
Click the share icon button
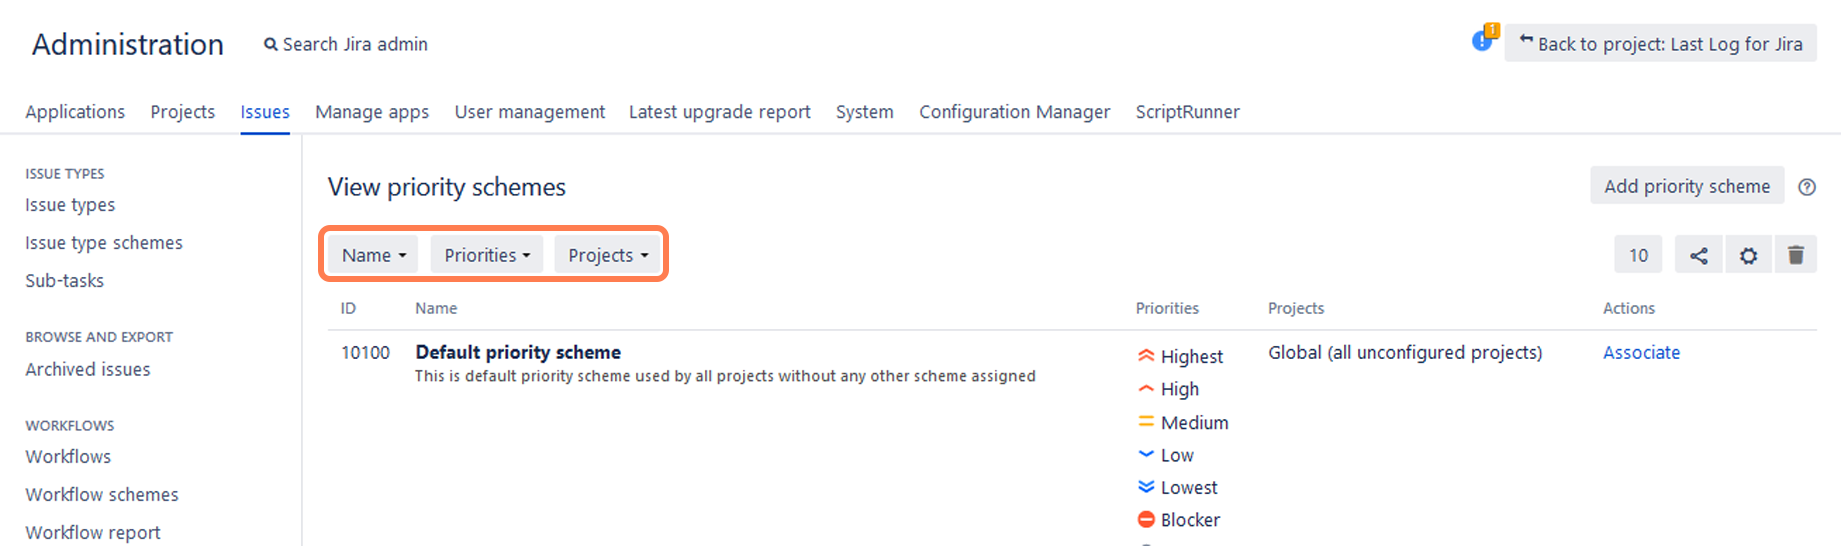(1698, 255)
